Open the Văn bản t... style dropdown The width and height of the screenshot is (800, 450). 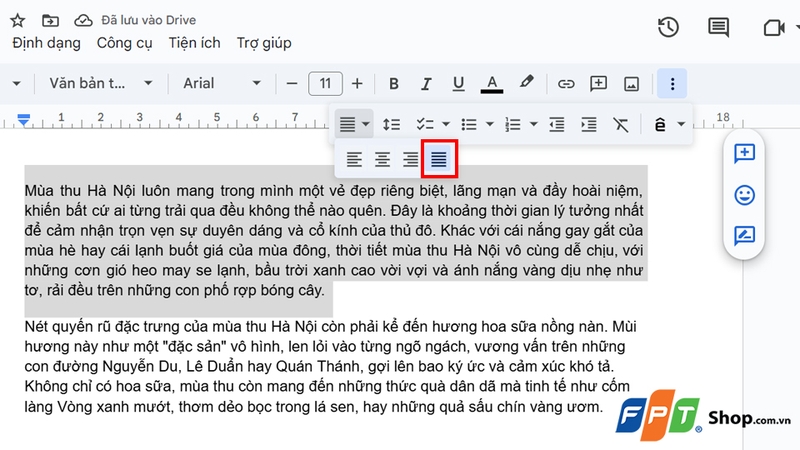click(x=101, y=83)
